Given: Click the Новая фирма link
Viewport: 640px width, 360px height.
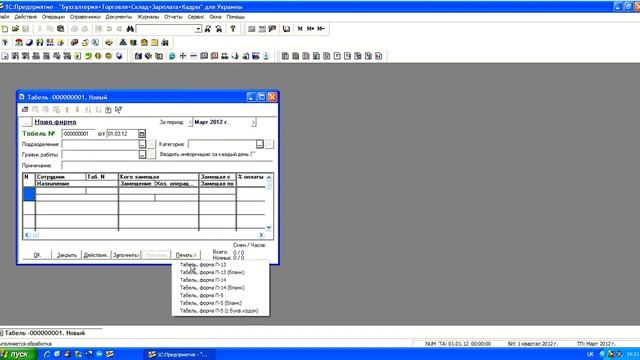Looking at the screenshot, I should pyautogui.click(x=55, y=122).
